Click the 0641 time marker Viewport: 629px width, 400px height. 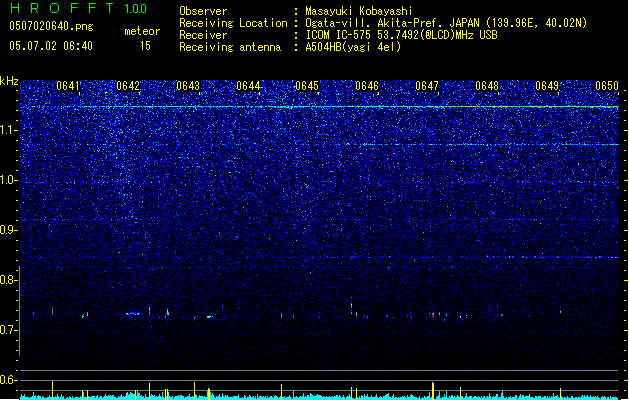68,86
